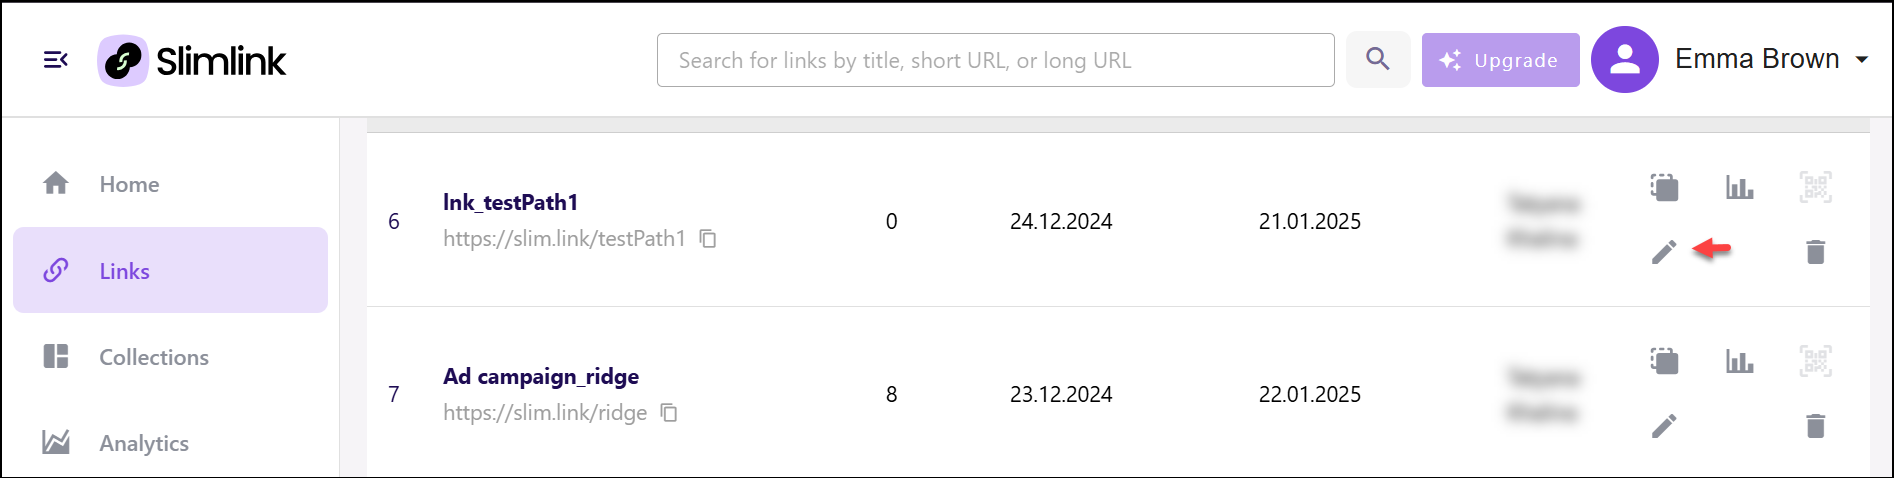Focus the links search input field
Image resolution: width=1894 pixels, height=478 pixels.
click(x=995, y=60)
